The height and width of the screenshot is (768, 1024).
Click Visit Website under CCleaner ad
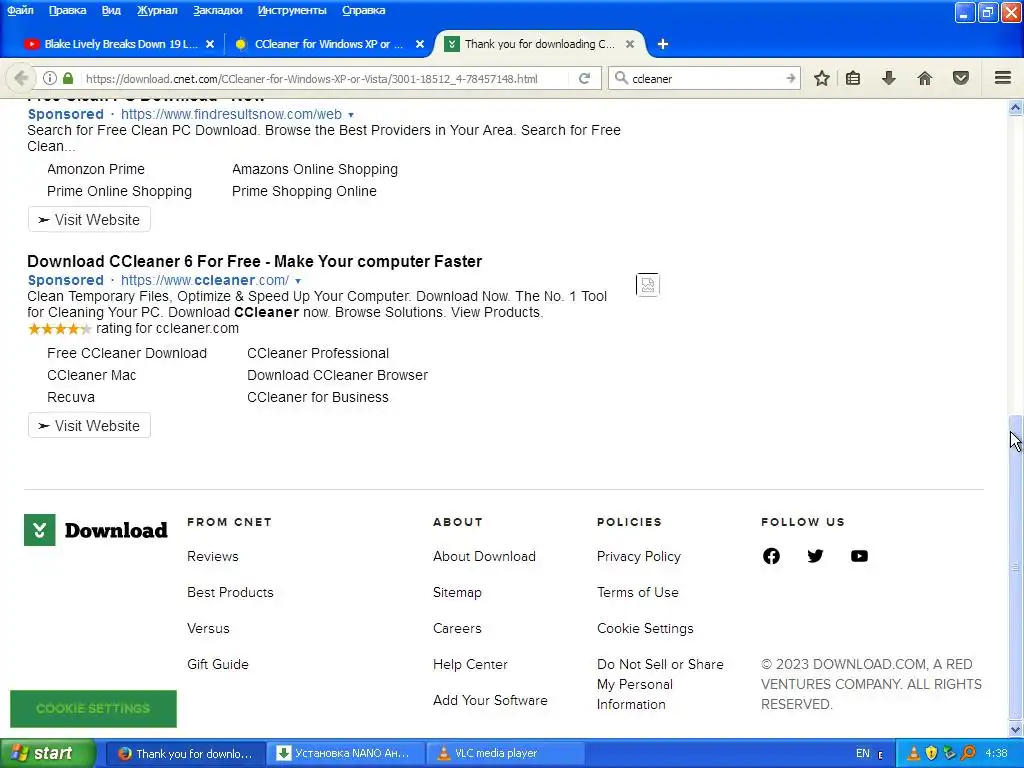click(x=89, y=426)
